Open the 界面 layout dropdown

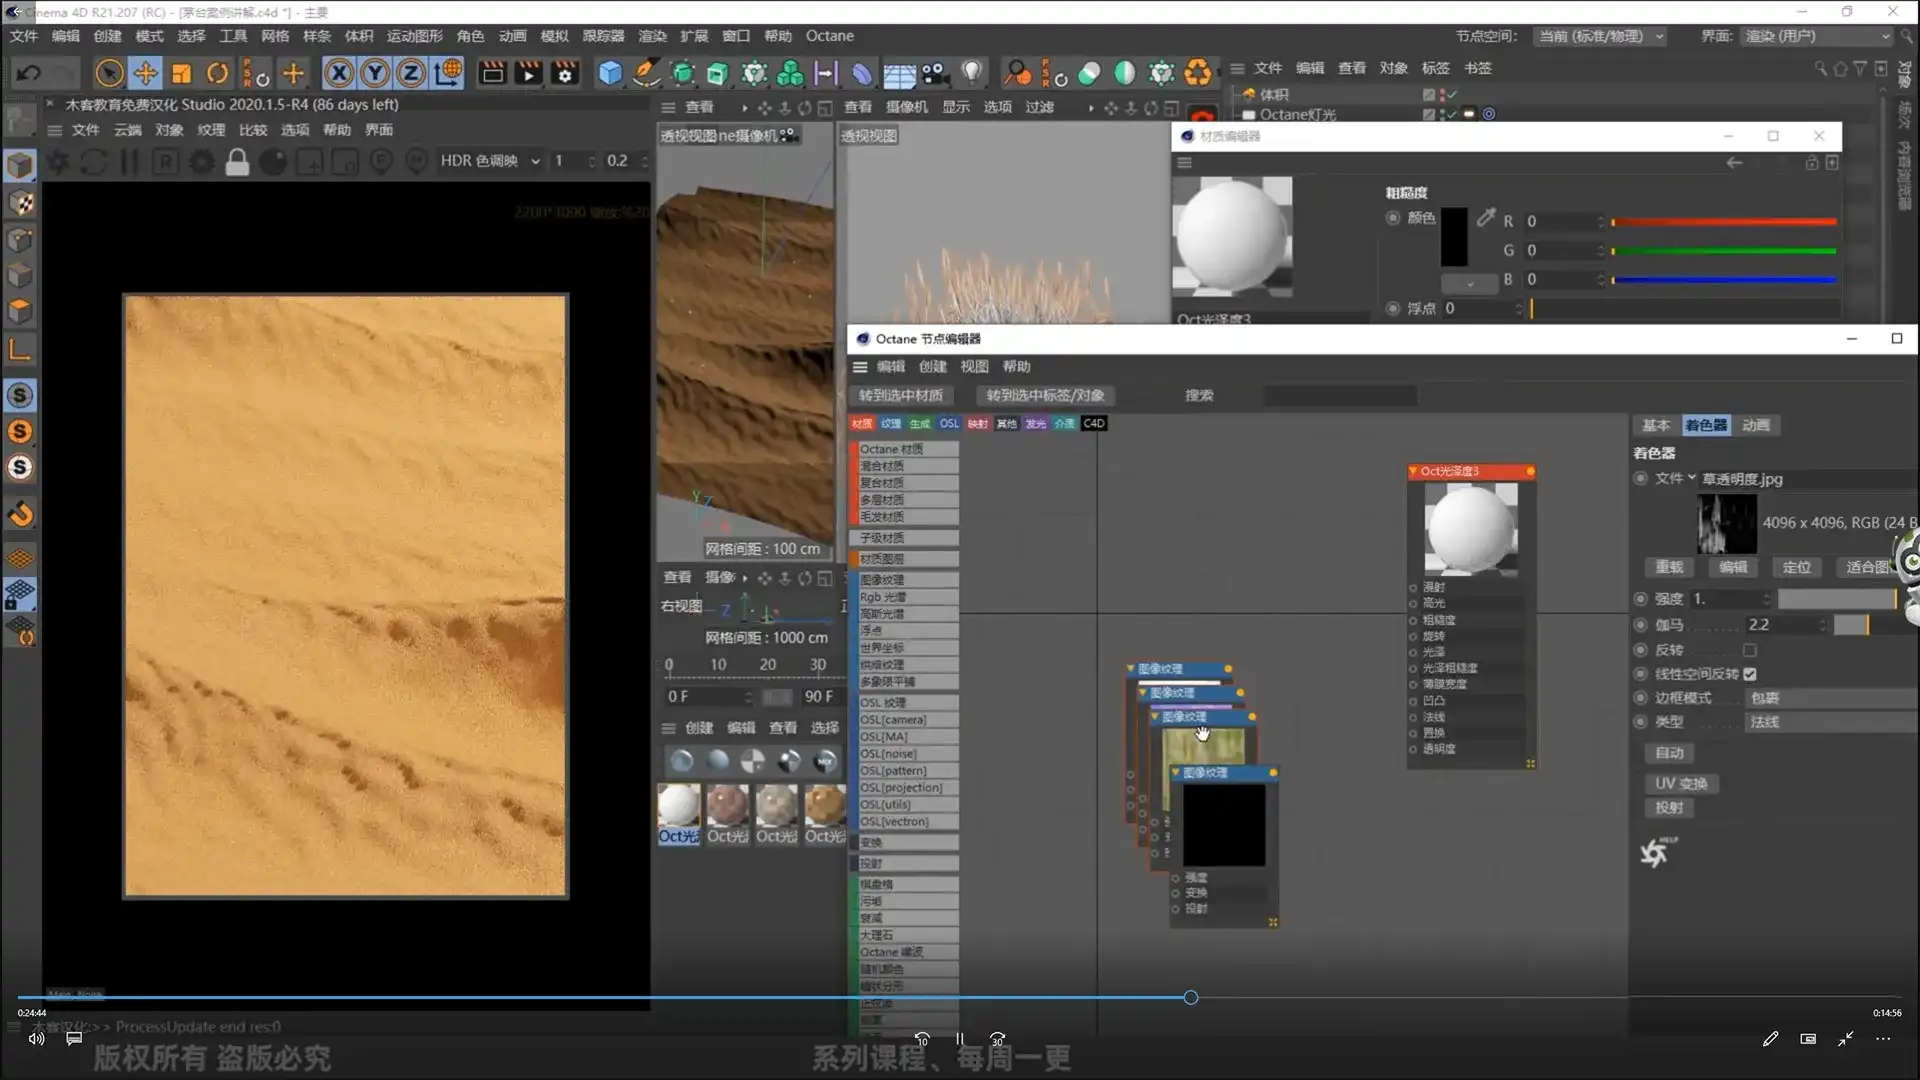(1817, 36)
